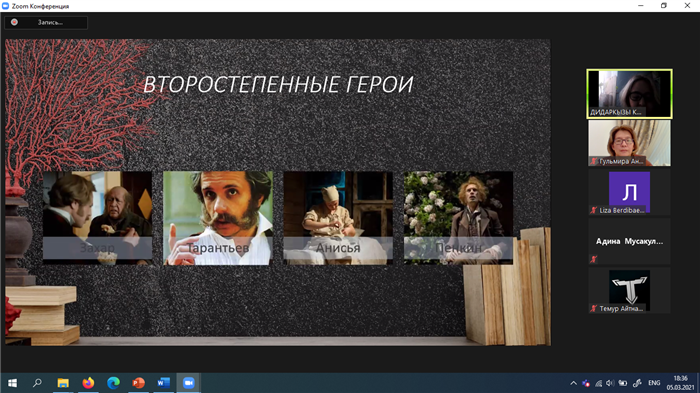The width and height of the screenshot is (700, 393).
Task: Click the taskbar search magnifier icon
Action: pos(38,383)
